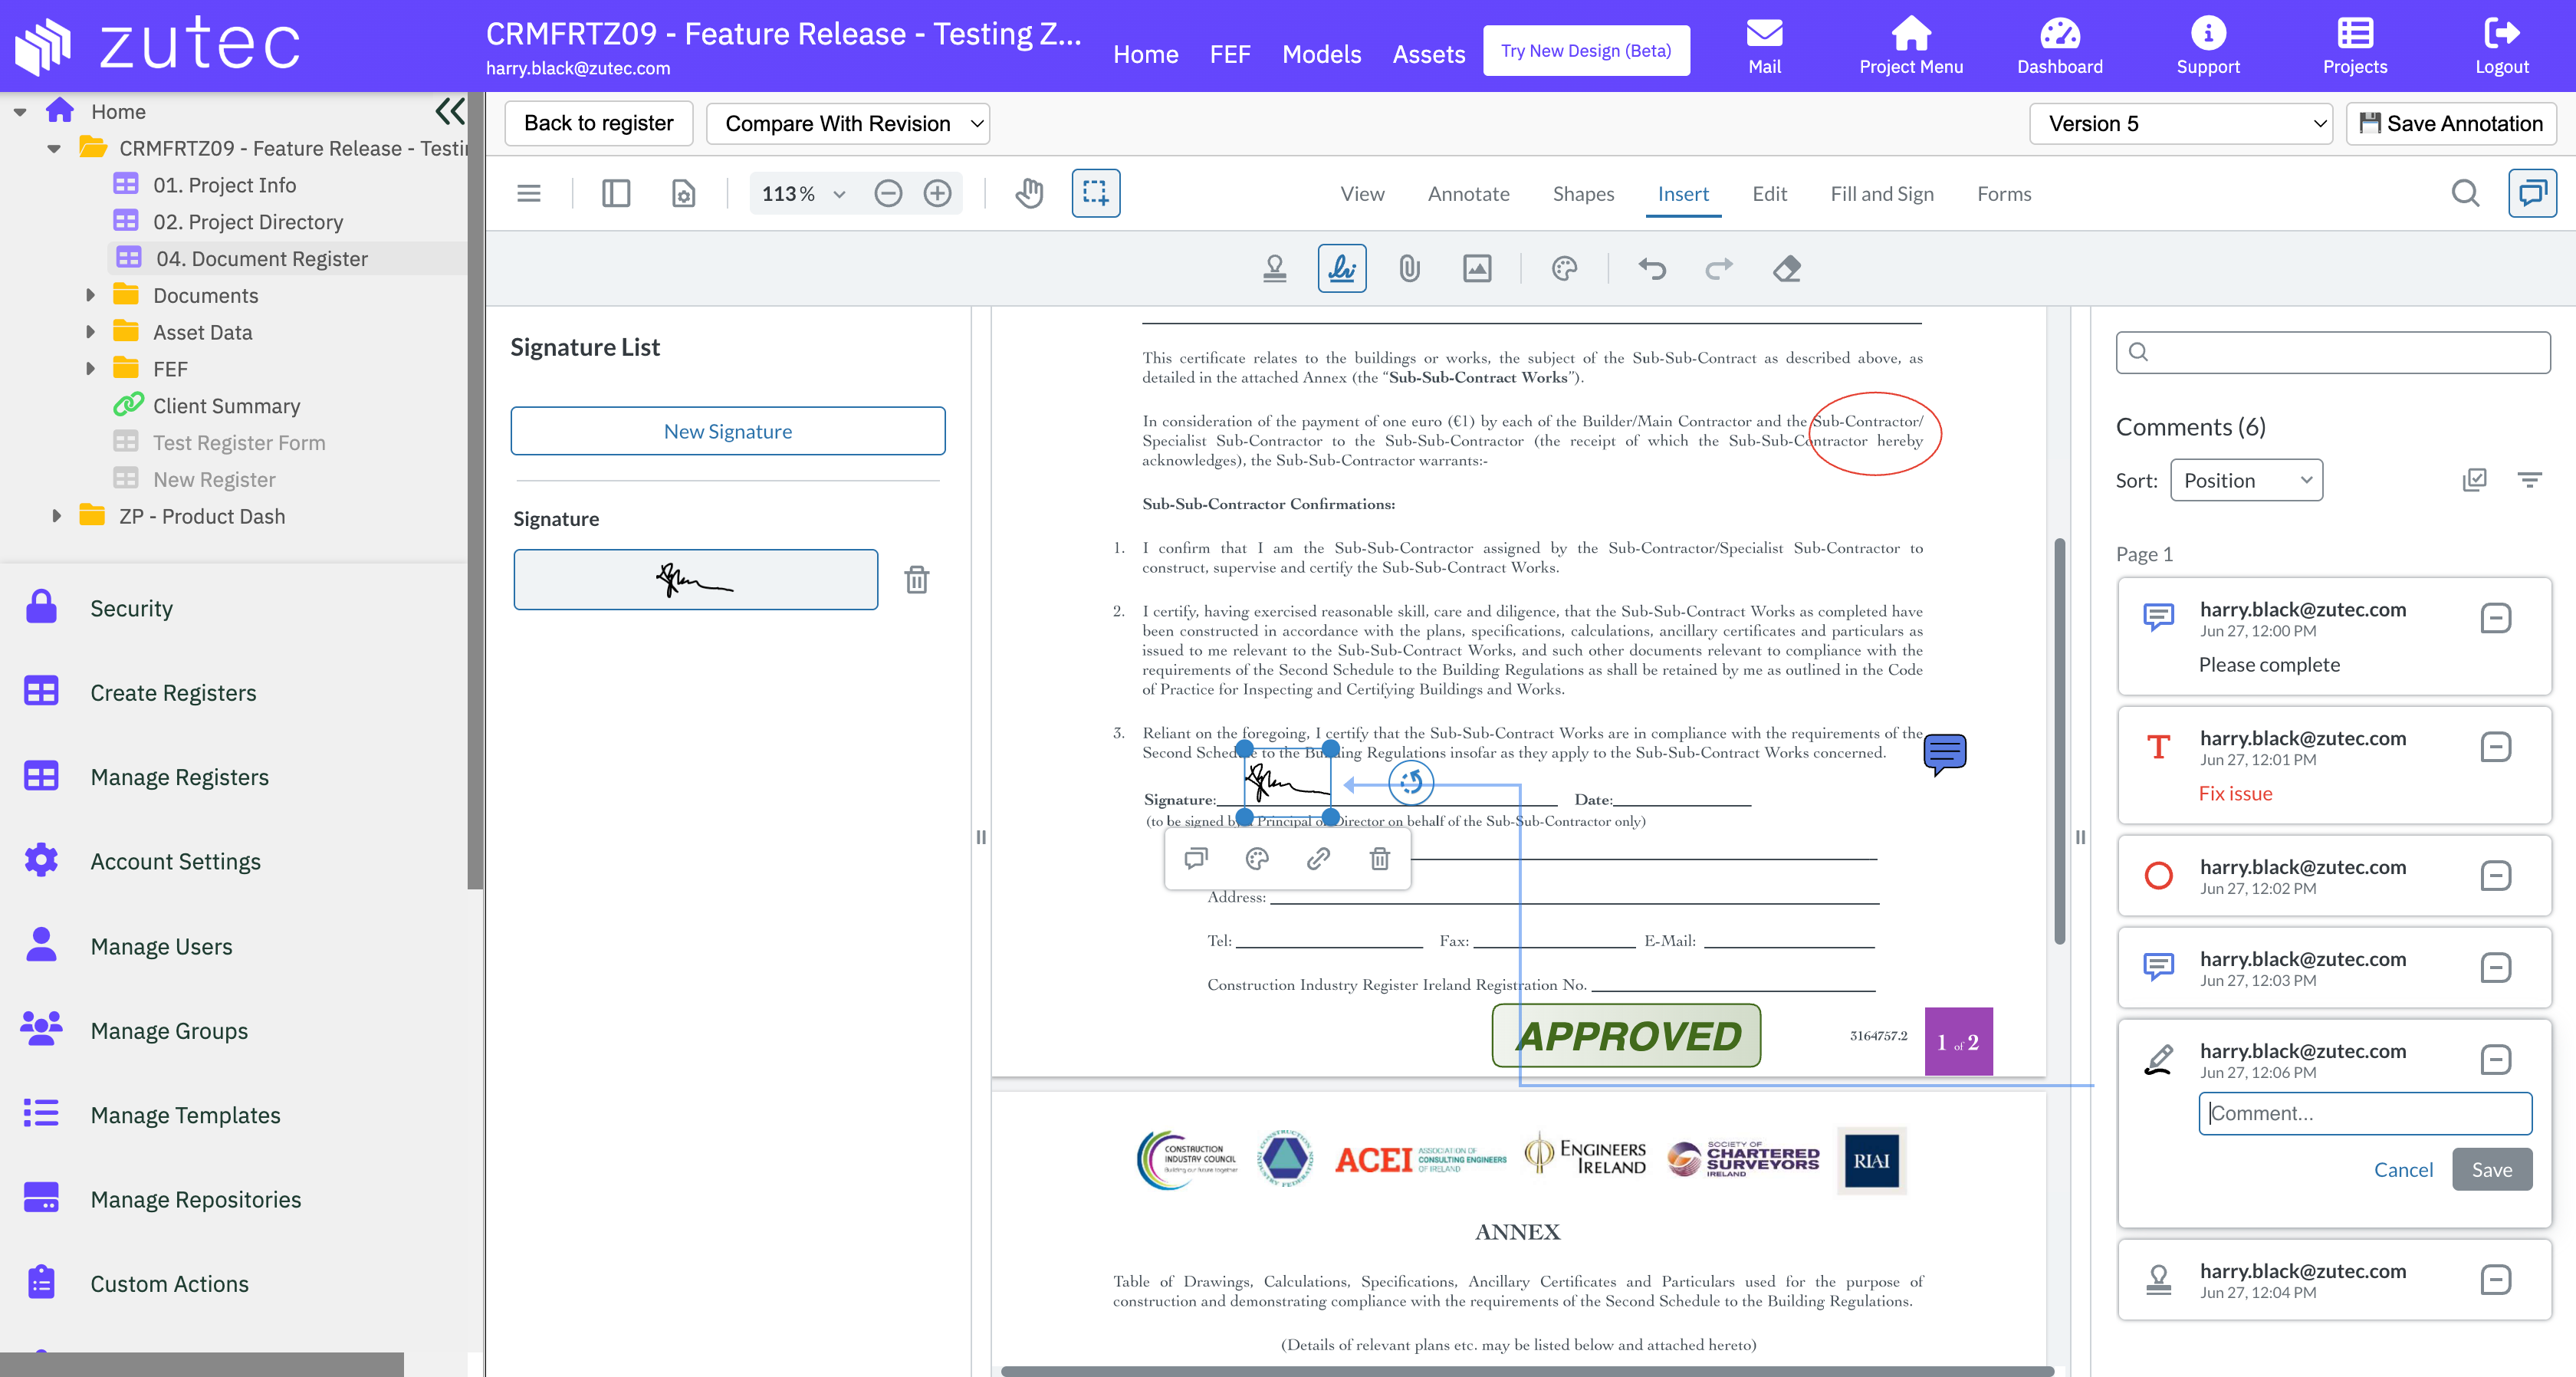2576x1377 pixels.
Task: Collapse the left navigation sidebar
Action: tap(450, 111)
